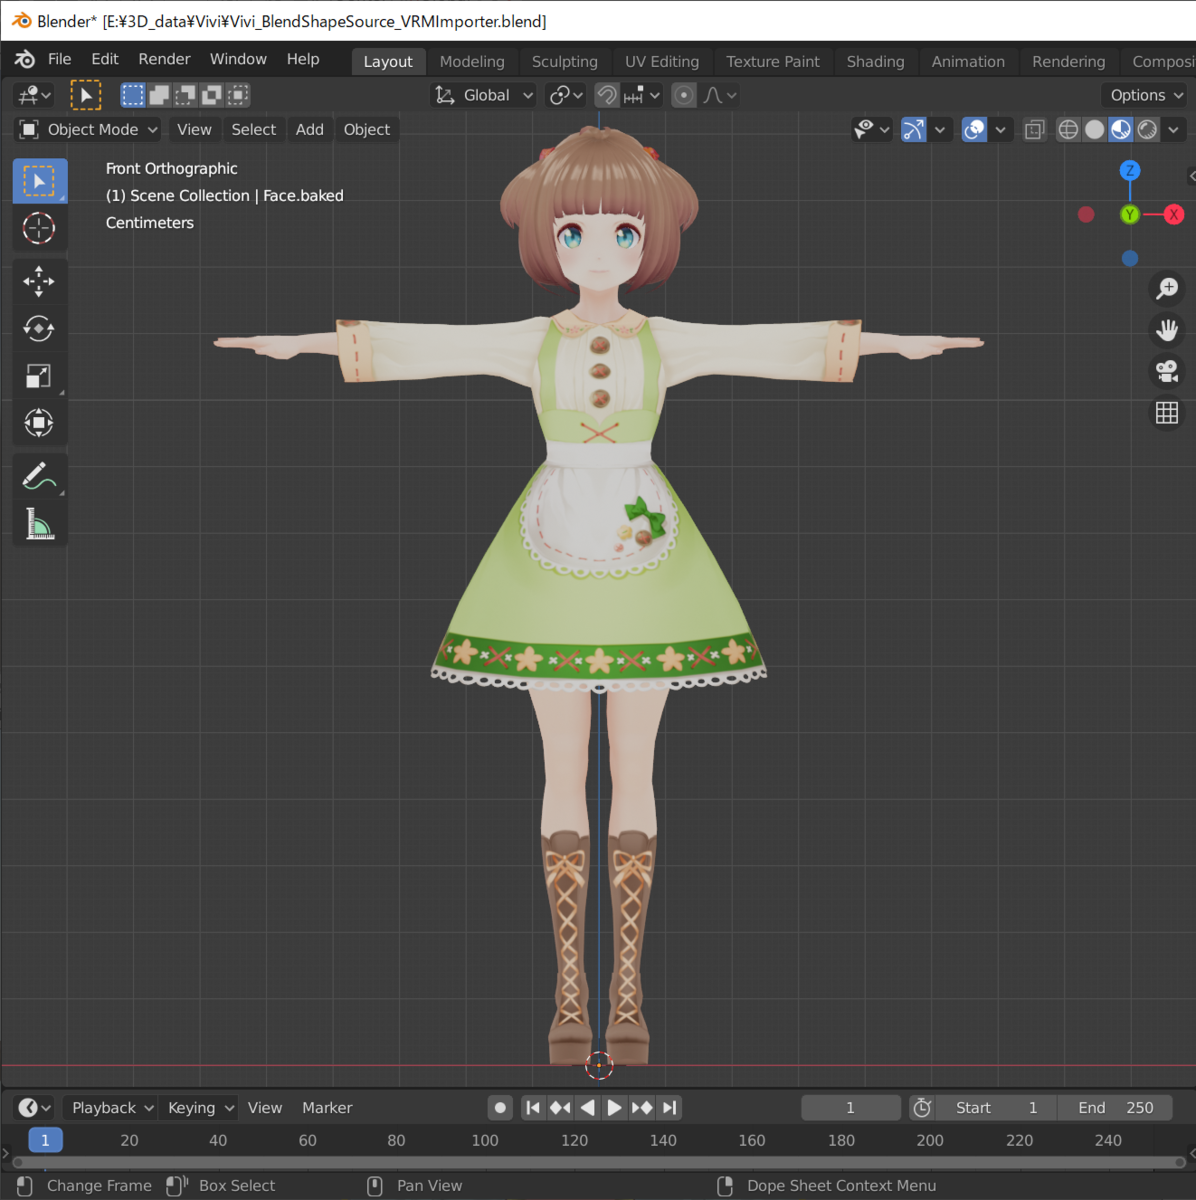Image resolution: width=1196 pixels, height=1200 pixels.
Task: Open the Render menu
Action: click(164, 59)
